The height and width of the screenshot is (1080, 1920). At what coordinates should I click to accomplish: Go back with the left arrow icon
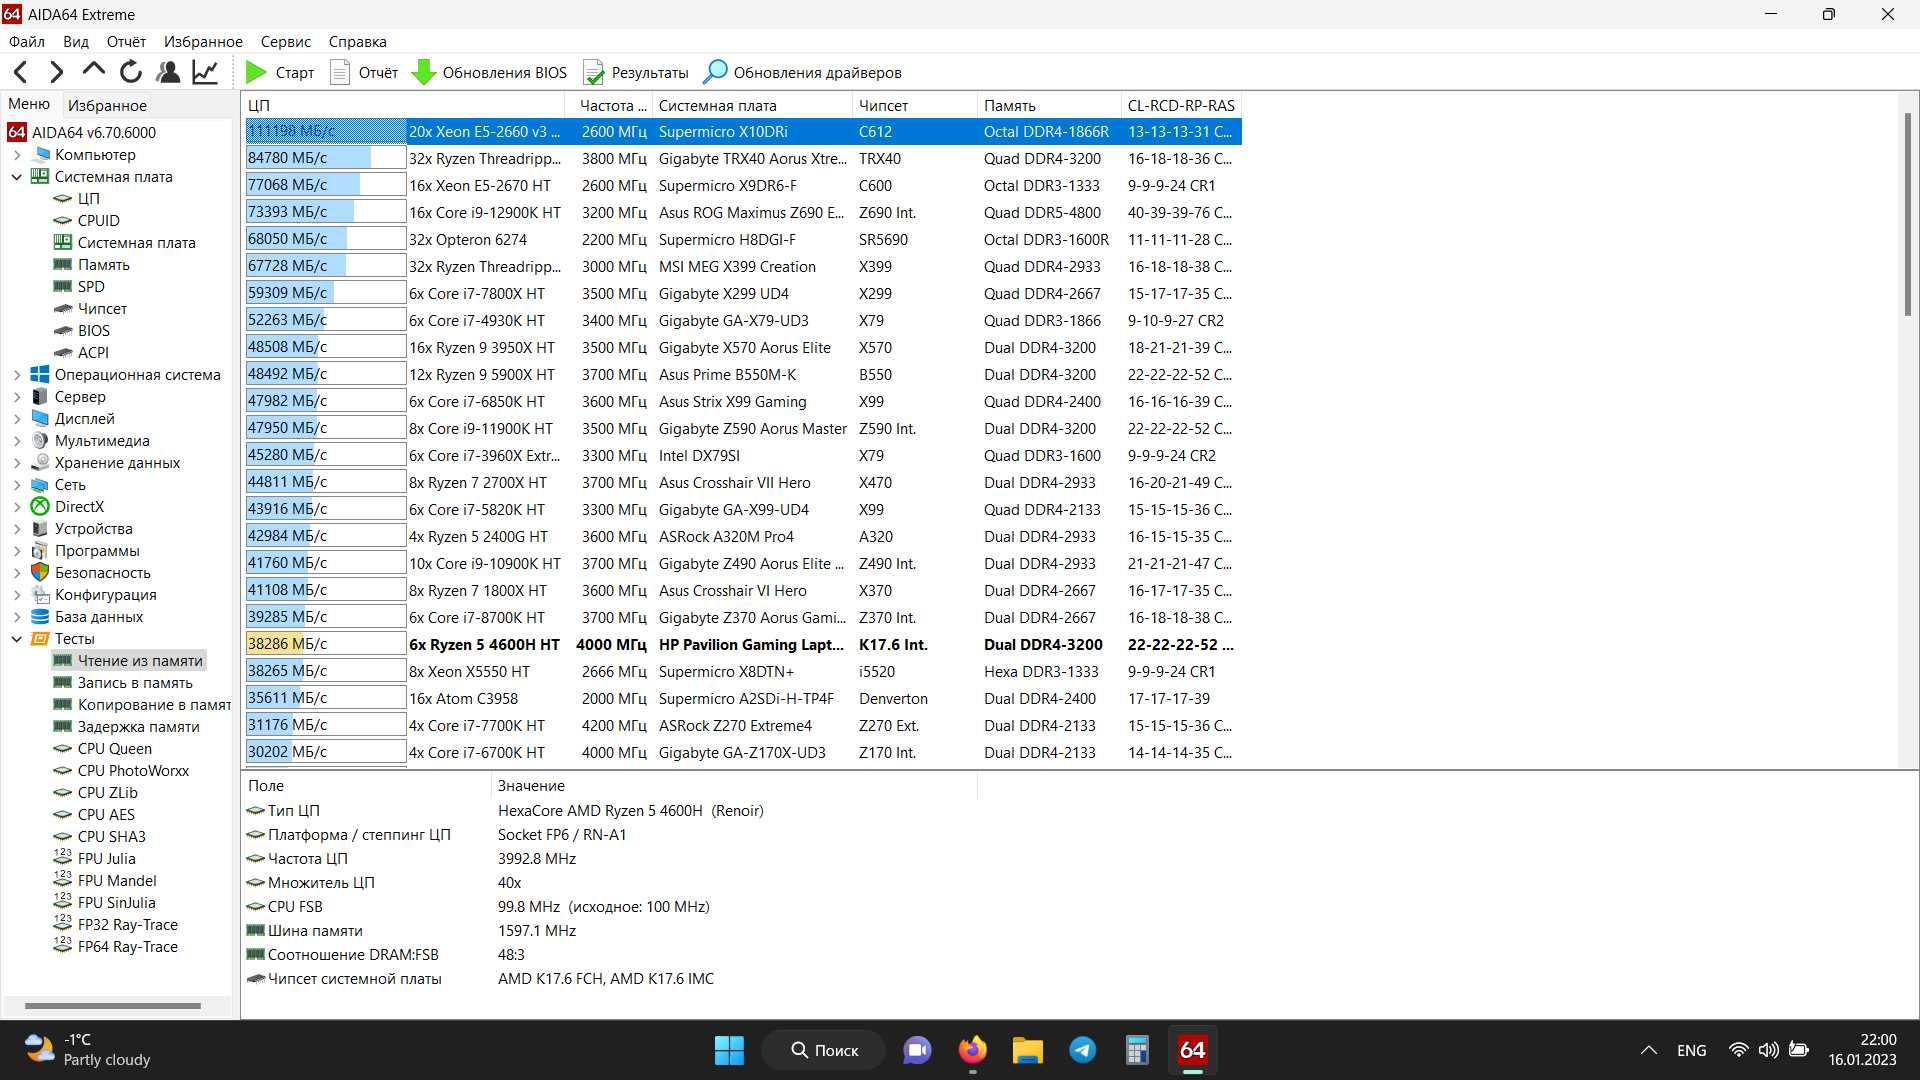(x=20, y=72)
